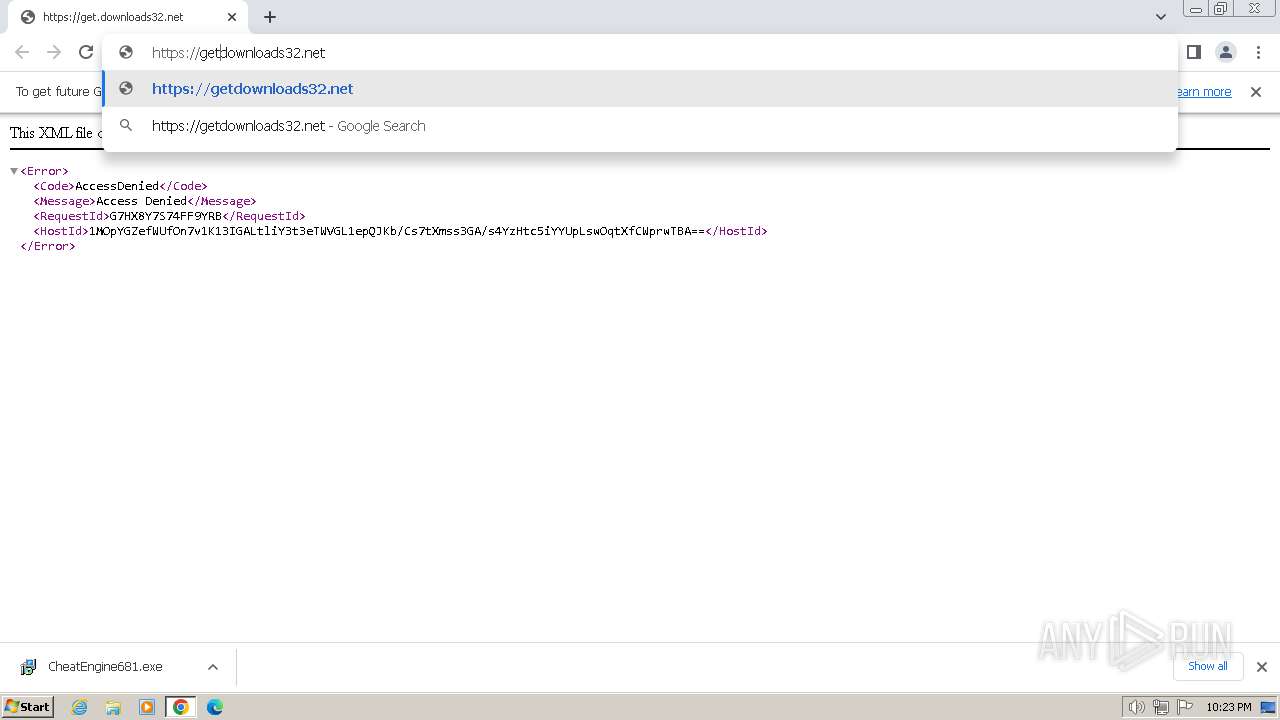Go back with the back arrow
The width and height of the screenshot is (1280, 720).
tap(22, 52)
